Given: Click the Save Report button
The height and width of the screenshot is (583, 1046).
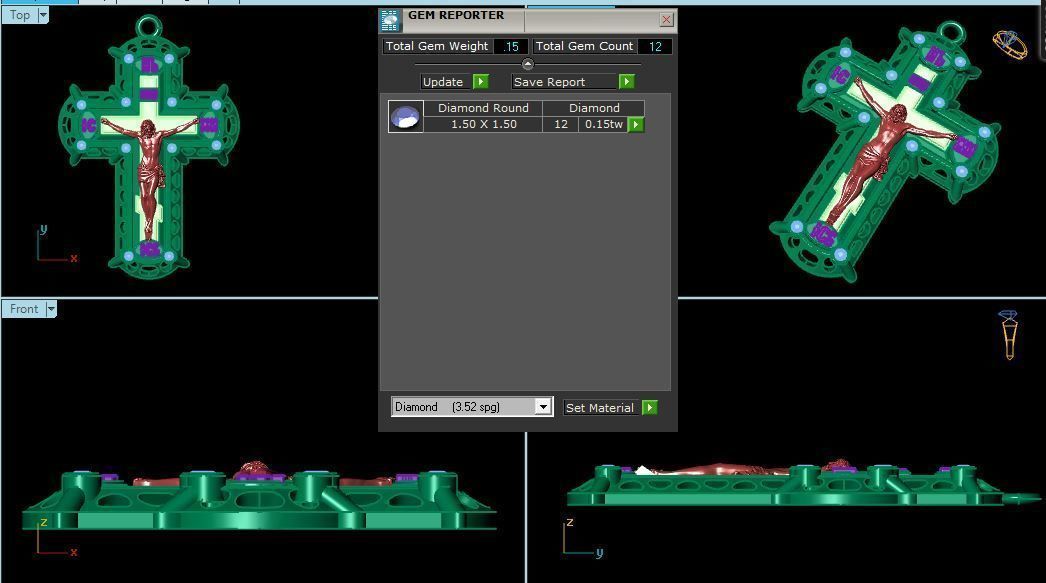Looking at the screenshot, I should click(564, 82).
